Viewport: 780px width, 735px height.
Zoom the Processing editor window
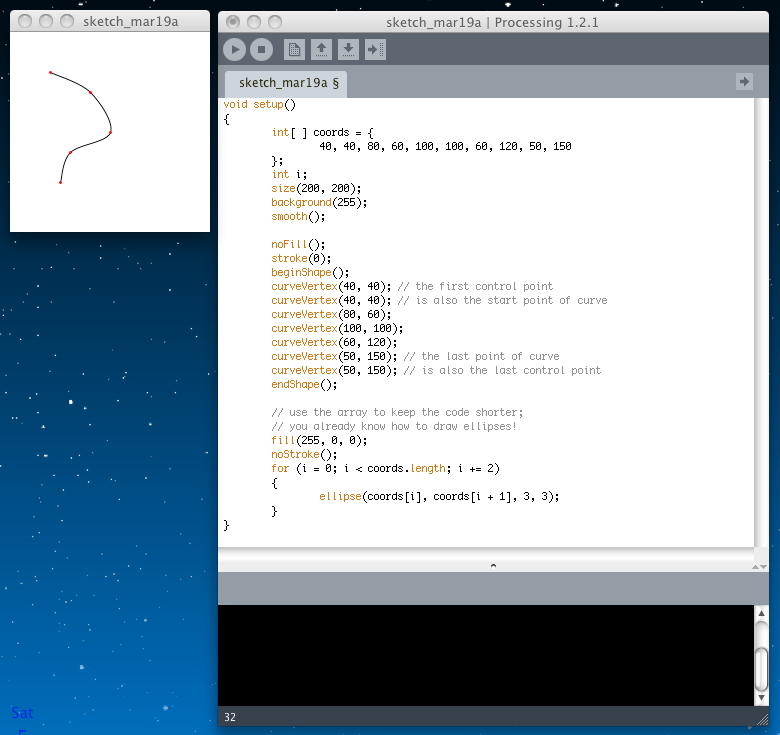coord(275,21)
